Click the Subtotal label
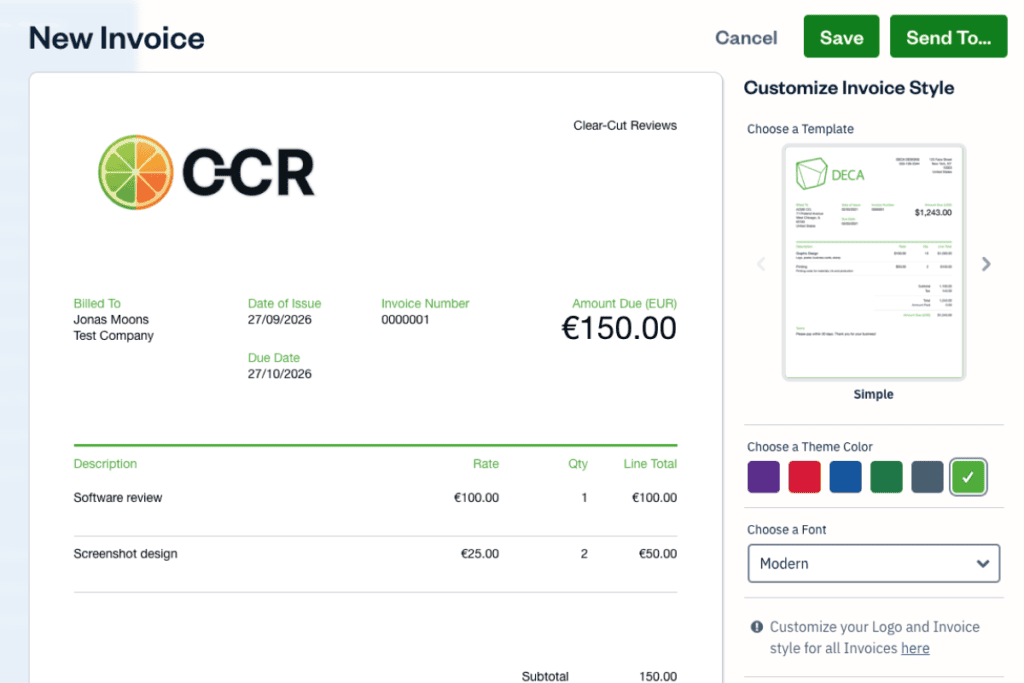This screenshot has height=683, width=1024. [x=545, y=676]
